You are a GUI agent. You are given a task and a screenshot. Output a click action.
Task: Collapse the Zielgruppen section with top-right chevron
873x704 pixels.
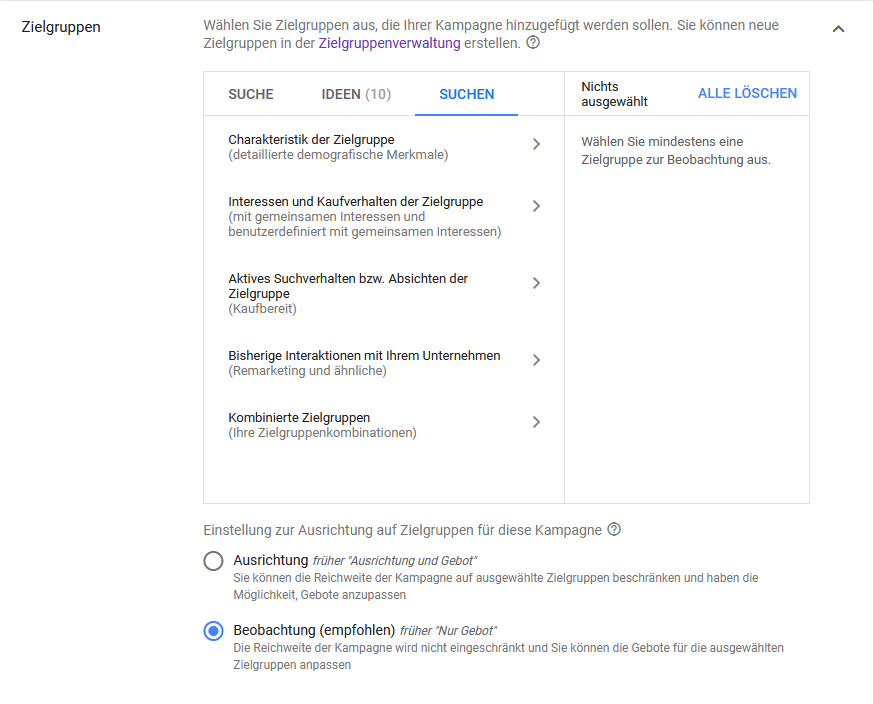coord(838,29)
